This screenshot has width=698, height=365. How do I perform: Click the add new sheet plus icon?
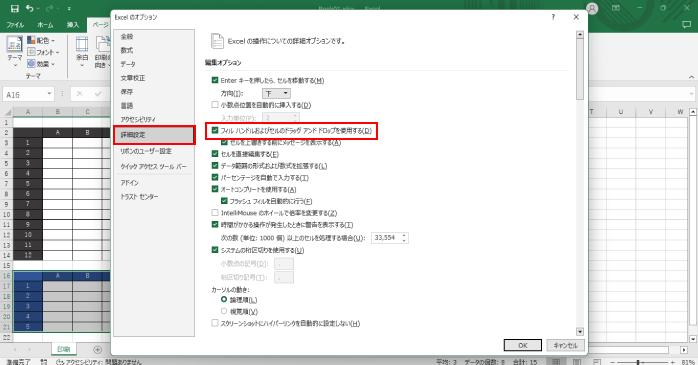[x=97, y=349]
